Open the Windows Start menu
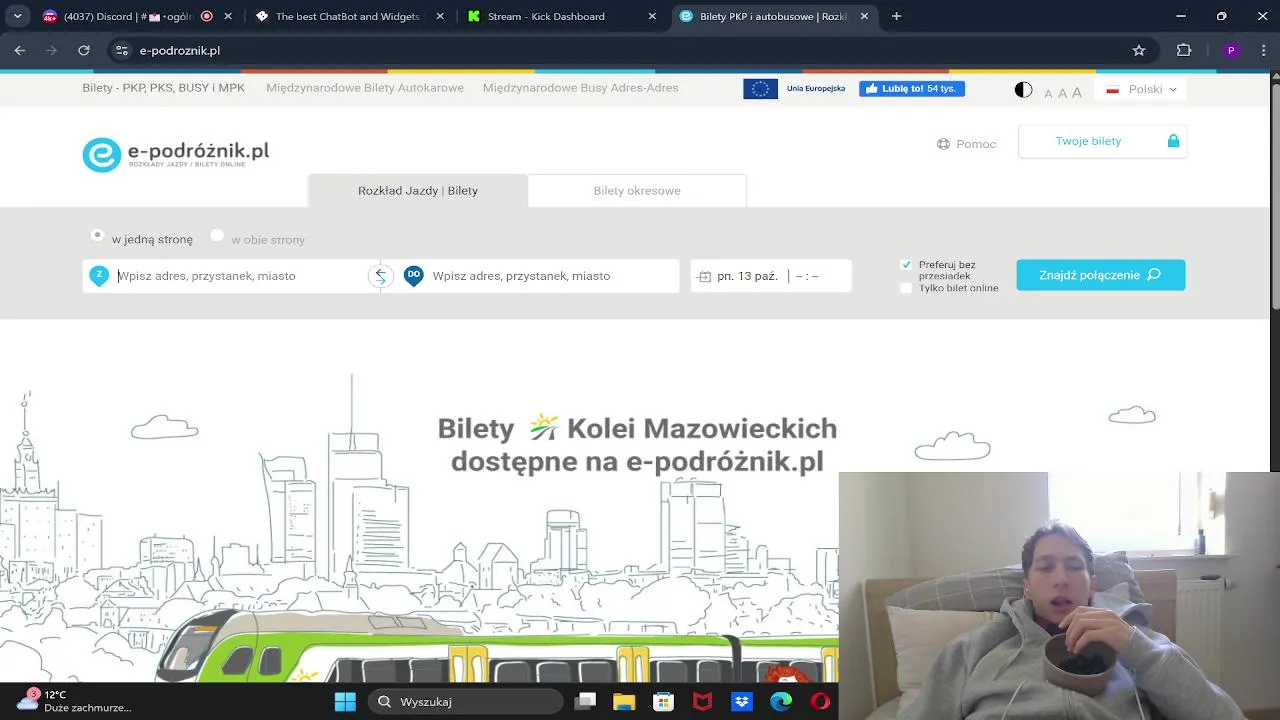This screenshot has width=1280, height=720. tap(345, 702)
